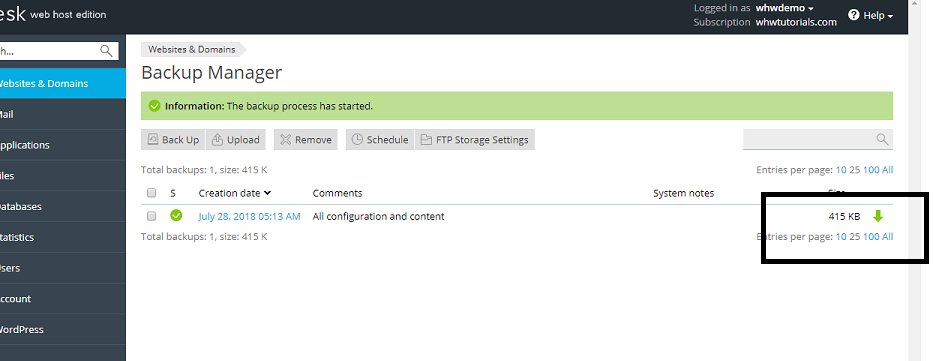Select Websites & Domains in sidebar

tap(63, 83)
